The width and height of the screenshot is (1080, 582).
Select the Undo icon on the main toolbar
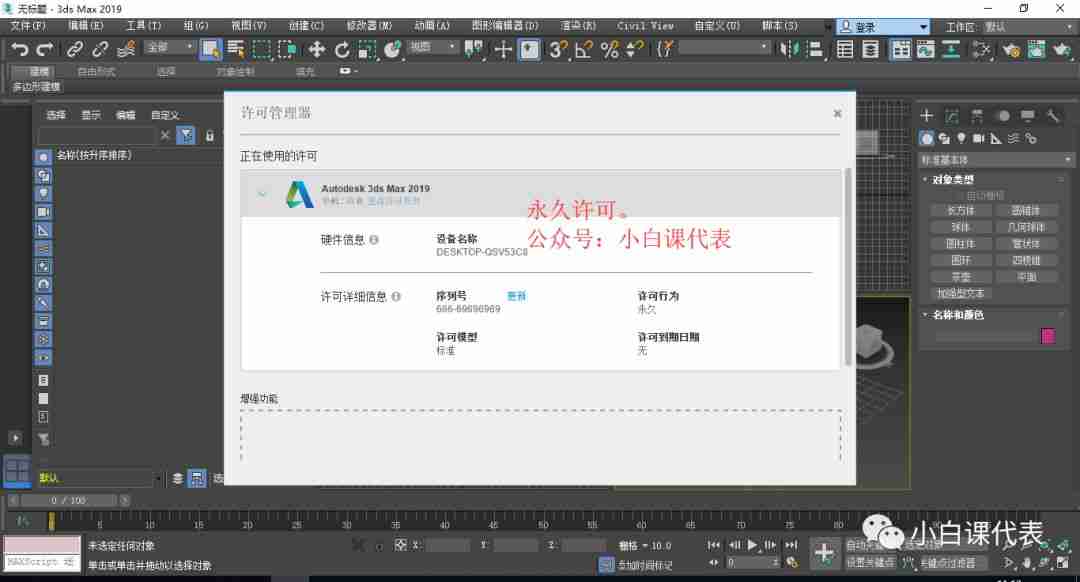(x=21, y=47)
